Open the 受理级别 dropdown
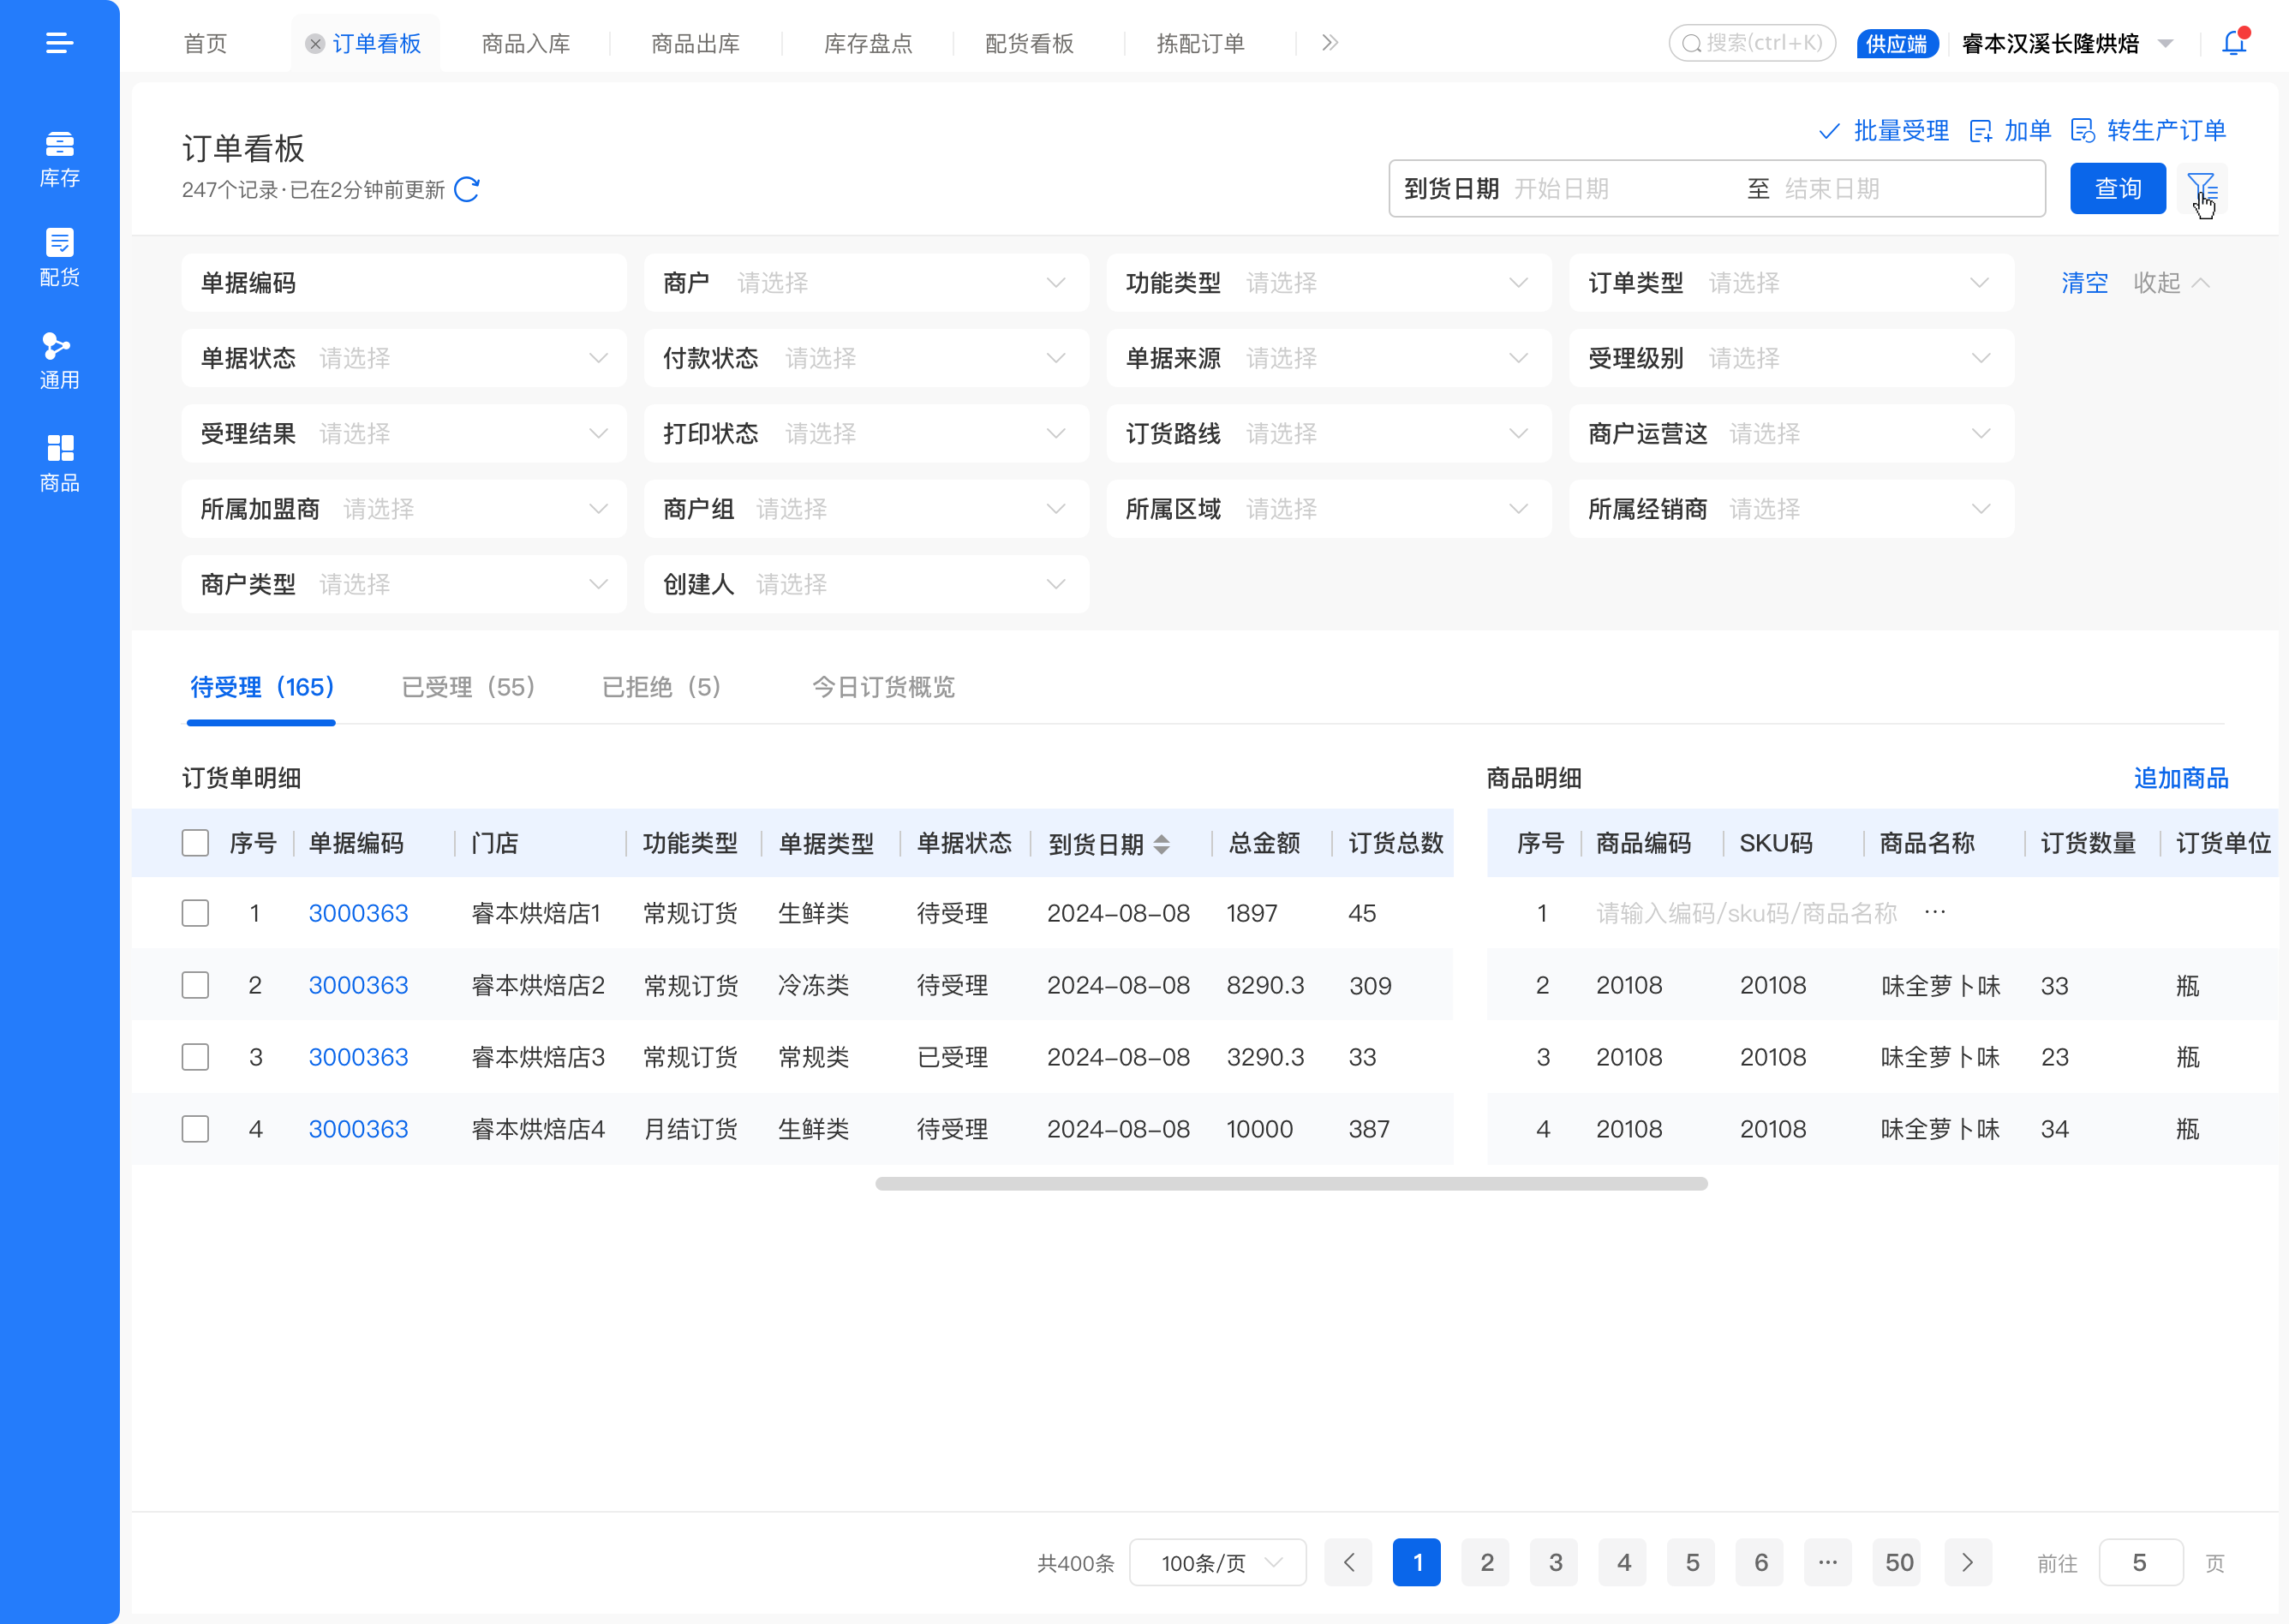The image size is (2289, 1624). tap(1791, 358)
